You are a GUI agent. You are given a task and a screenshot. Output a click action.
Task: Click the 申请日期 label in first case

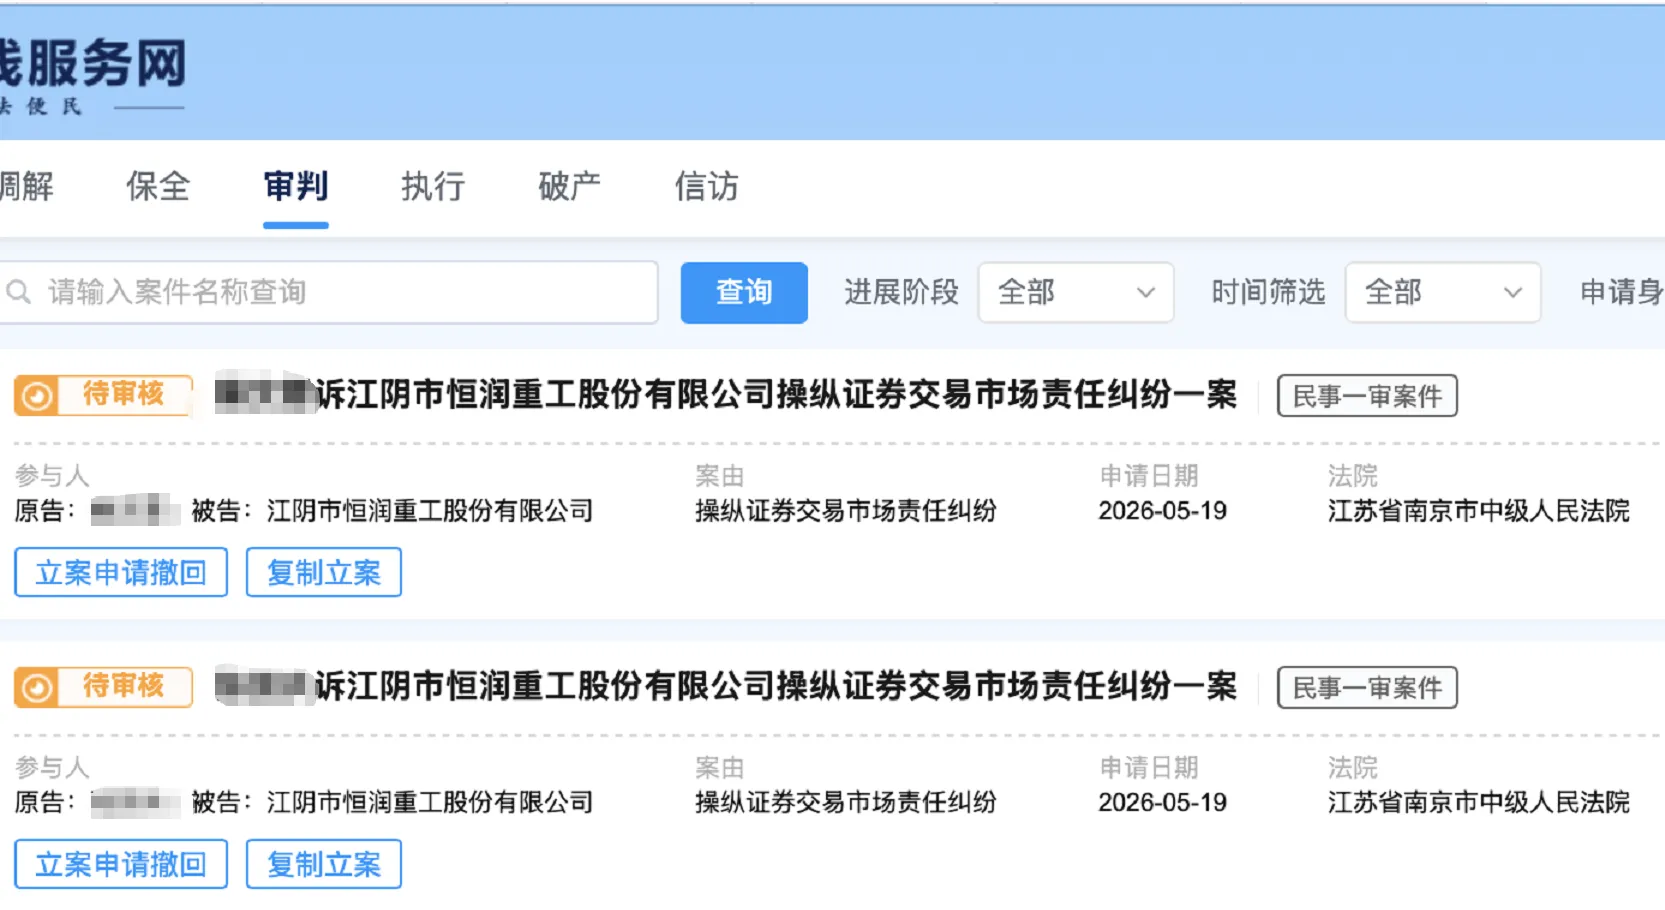1149,476
